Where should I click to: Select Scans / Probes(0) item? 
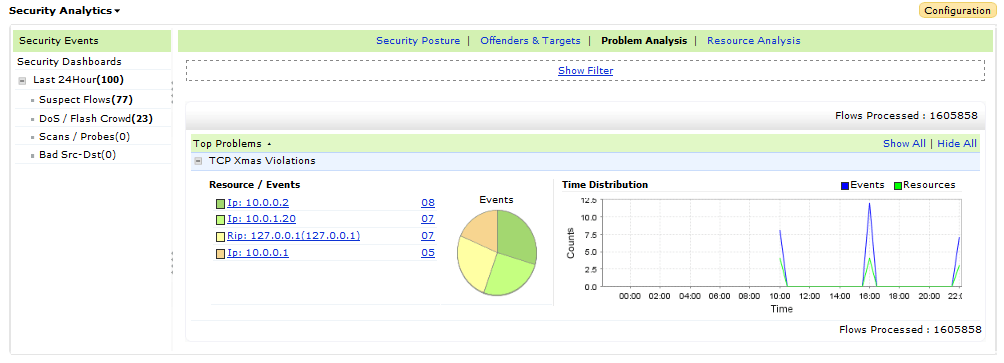(85, 136)
